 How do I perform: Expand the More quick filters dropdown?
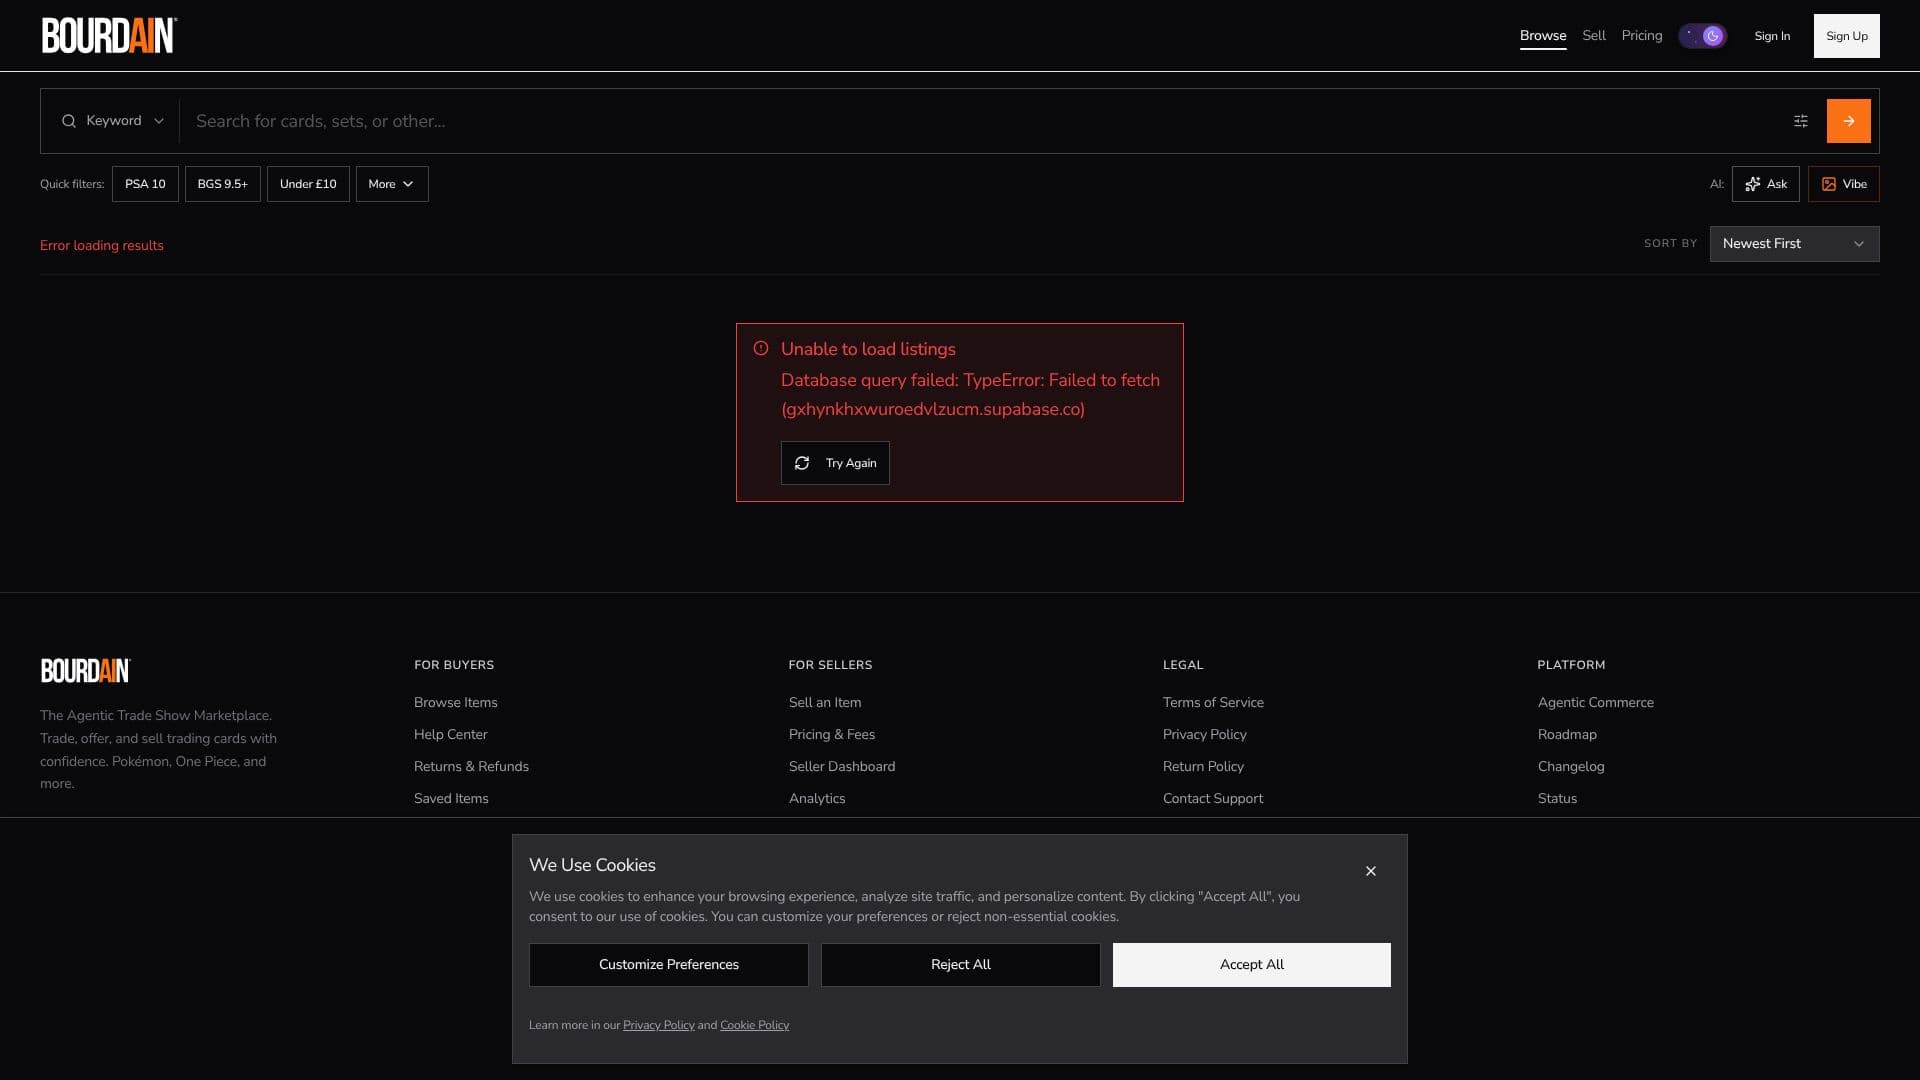392,184
